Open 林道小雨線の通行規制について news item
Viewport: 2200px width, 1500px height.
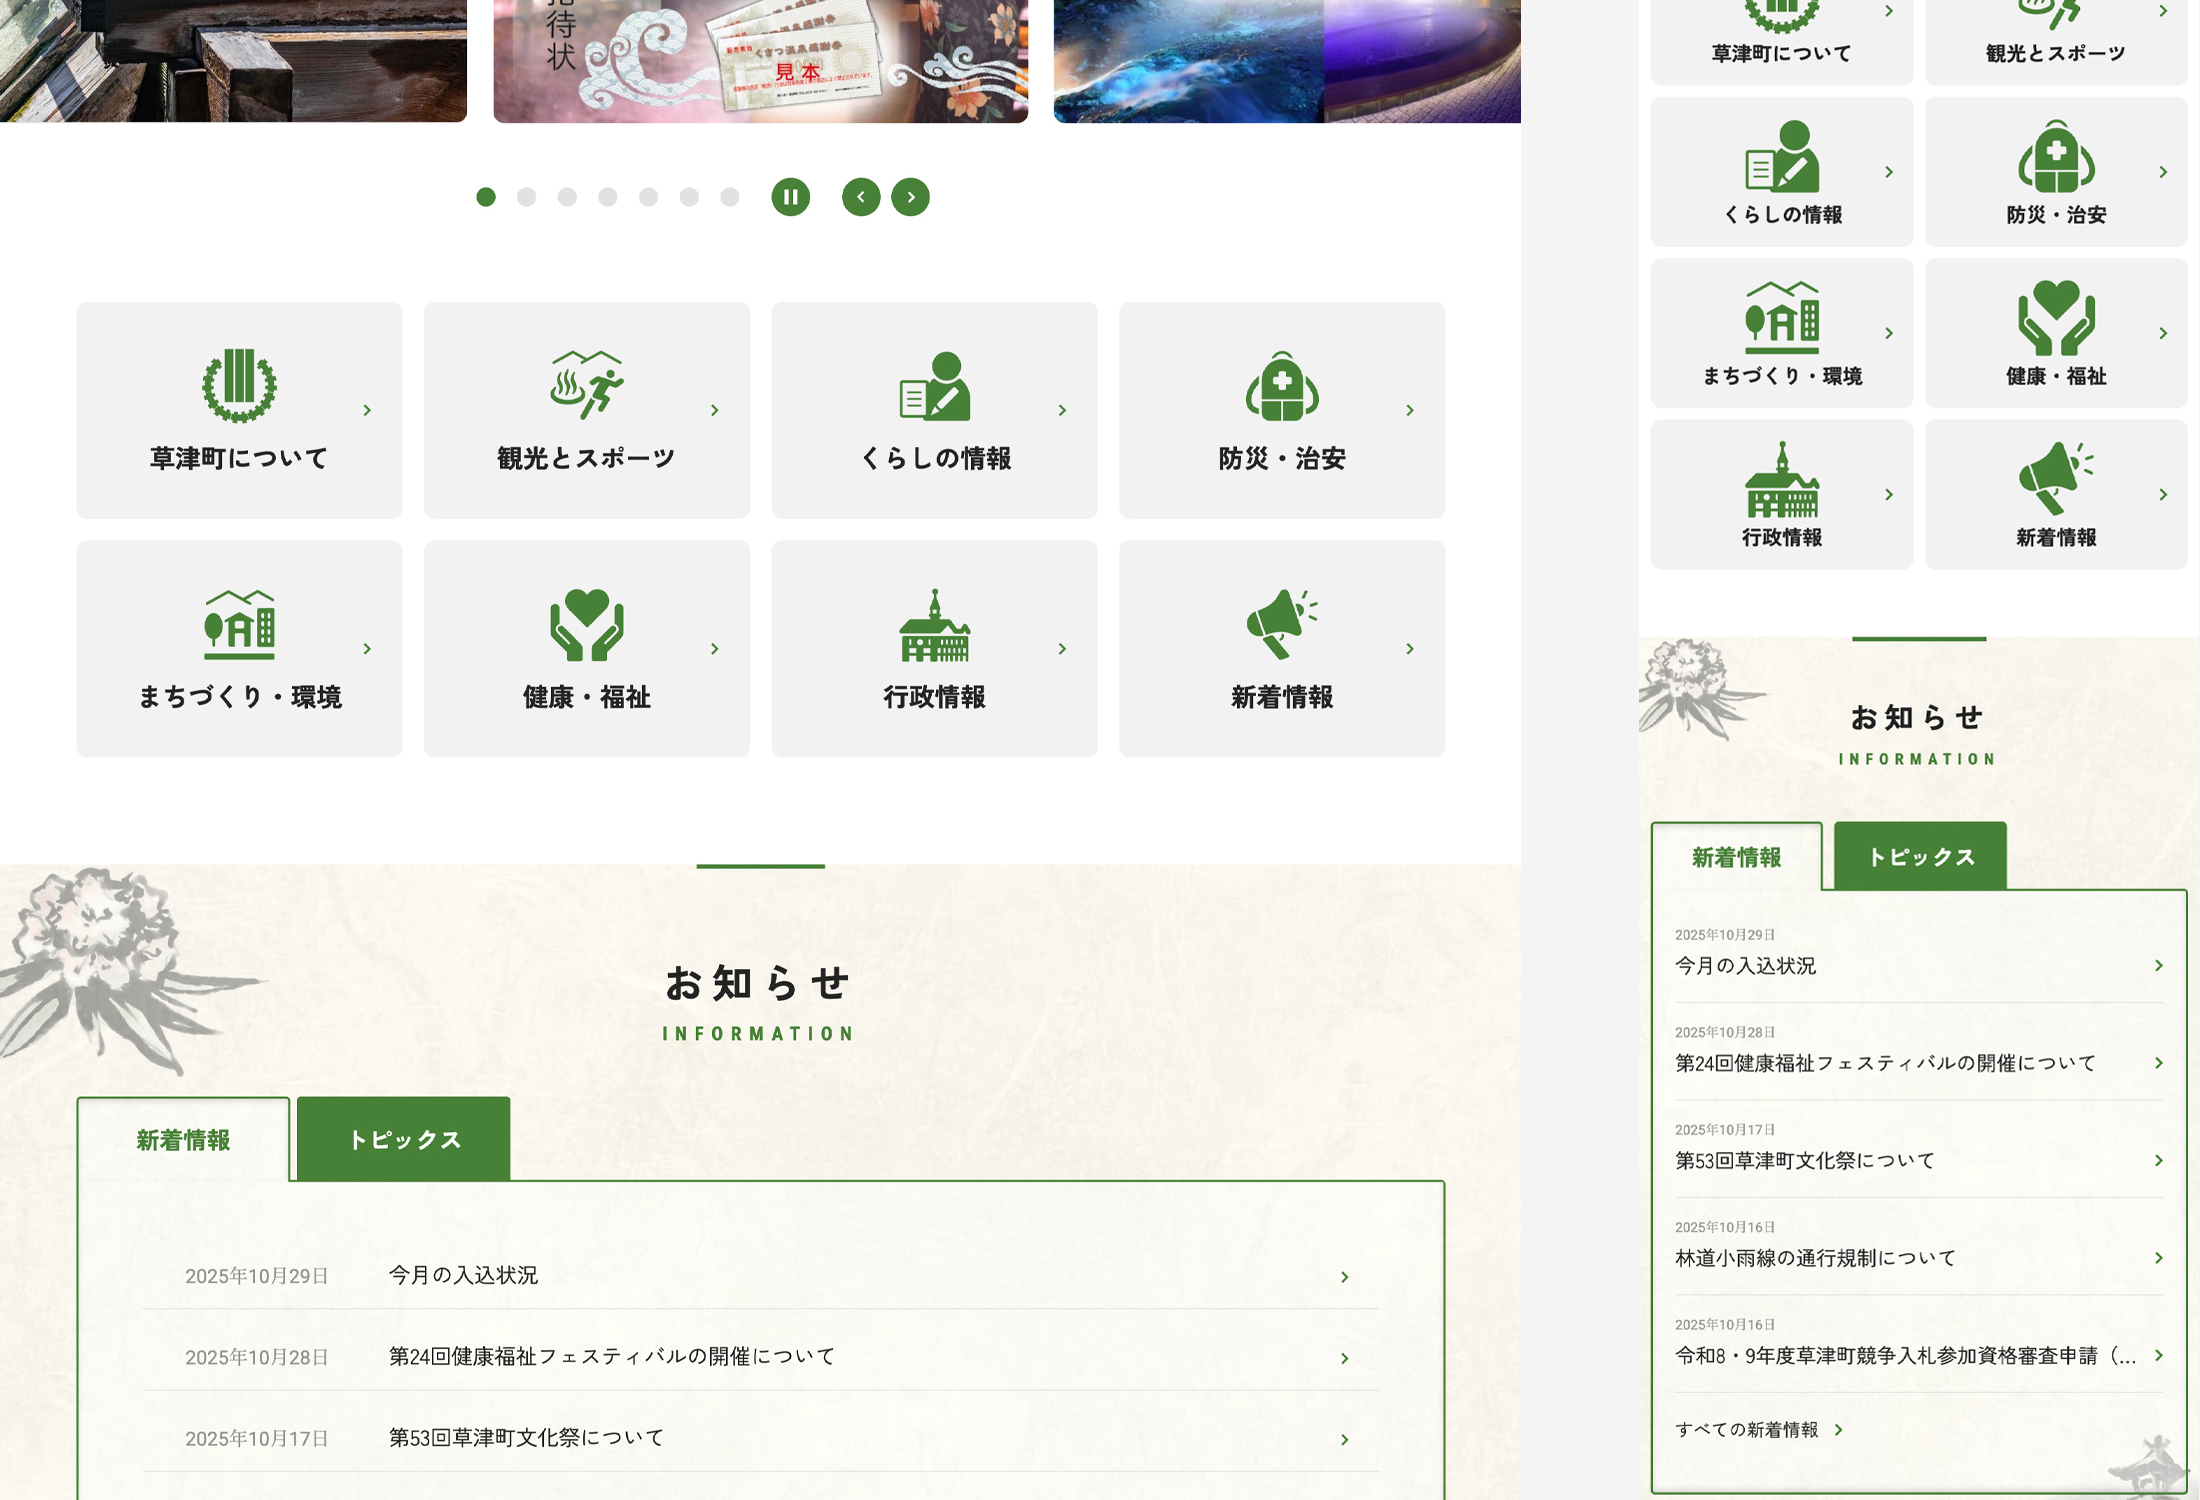coord(1815,1258)
